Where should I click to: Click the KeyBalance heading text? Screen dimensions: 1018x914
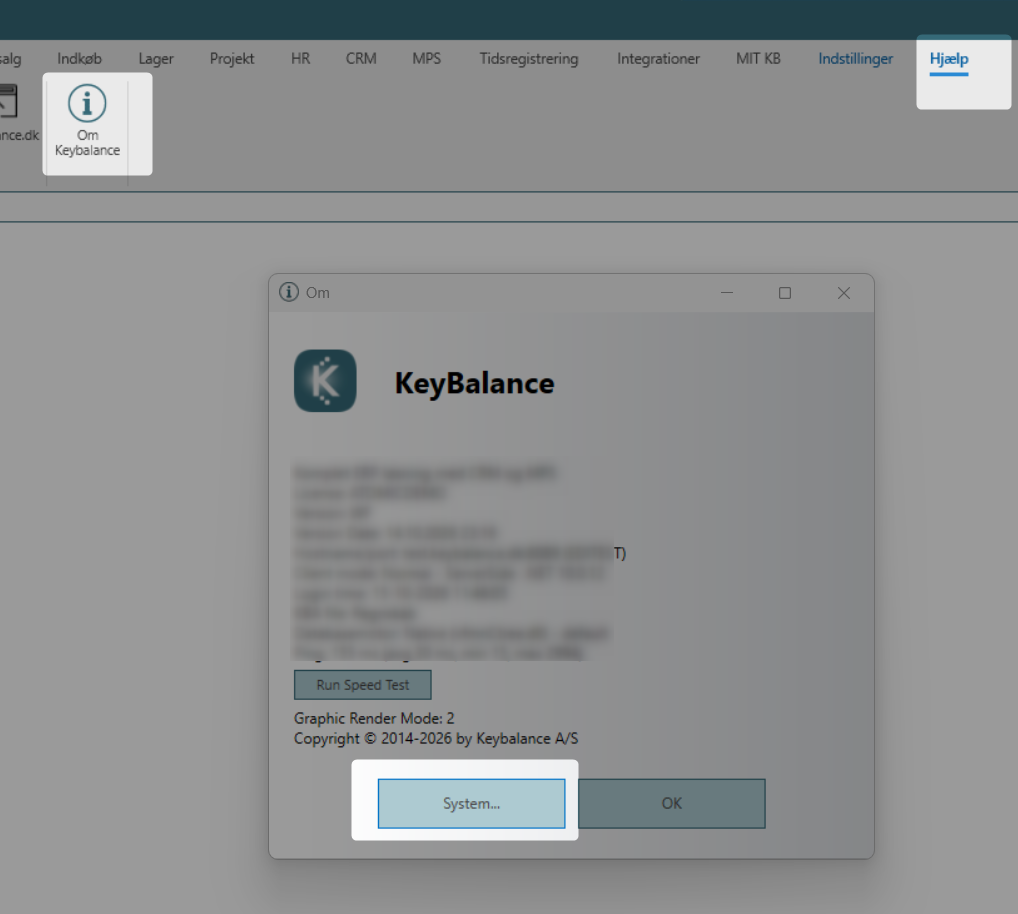pos(475,383)
